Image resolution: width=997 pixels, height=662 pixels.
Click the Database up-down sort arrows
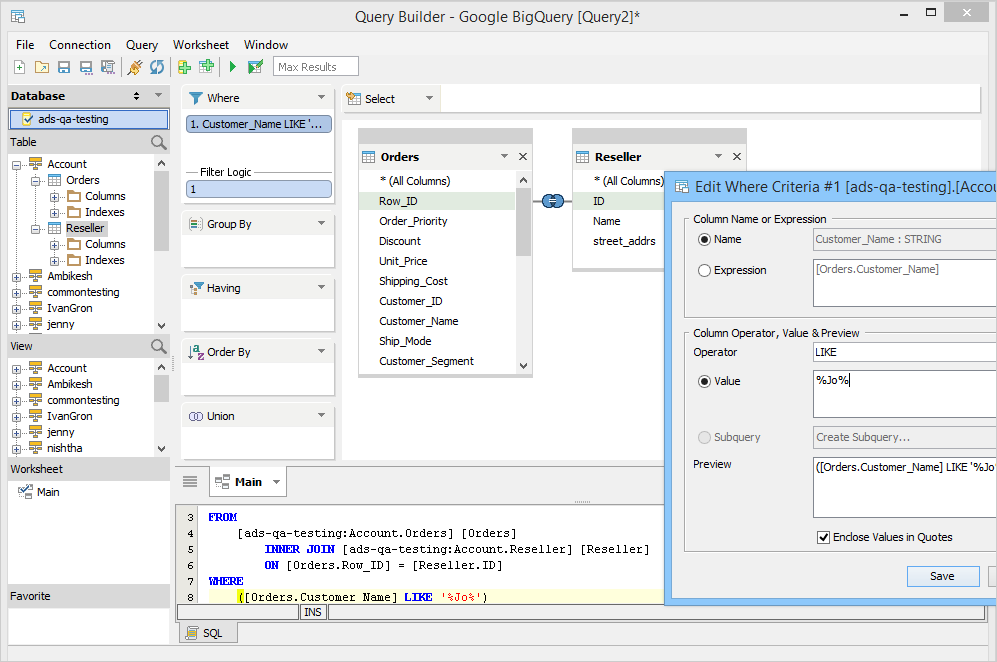click(136, 96)
